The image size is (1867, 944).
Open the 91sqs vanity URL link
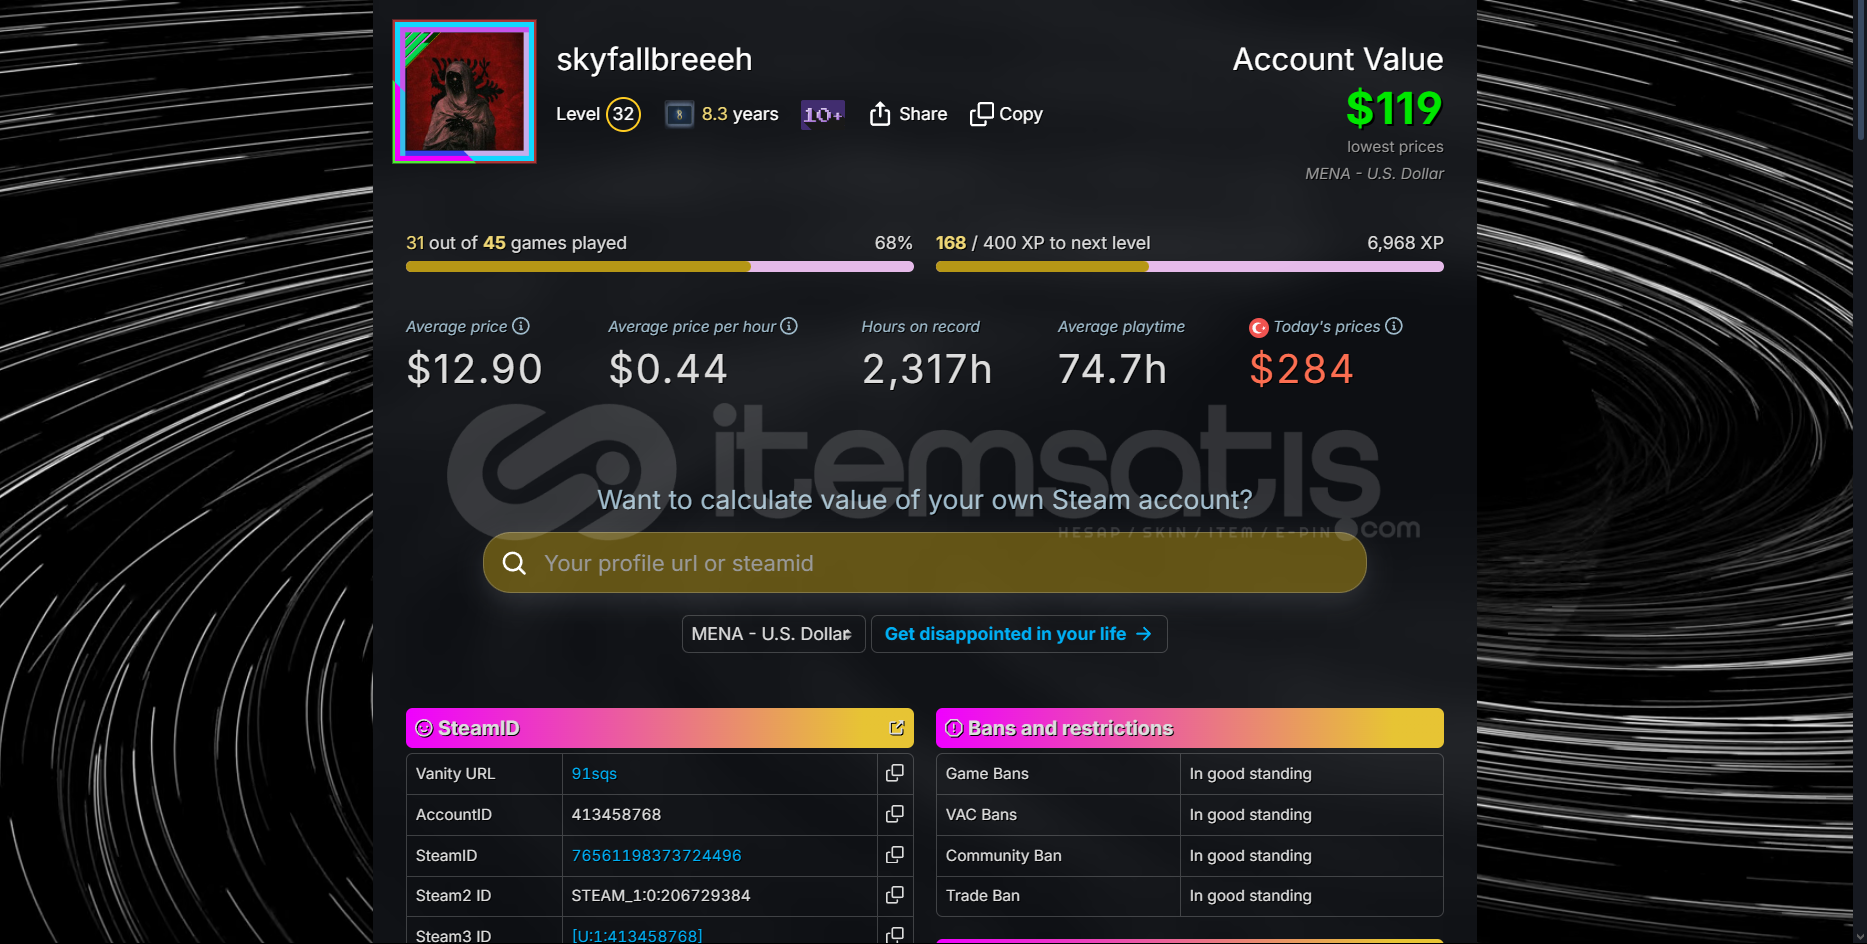[x=594, y=774]
